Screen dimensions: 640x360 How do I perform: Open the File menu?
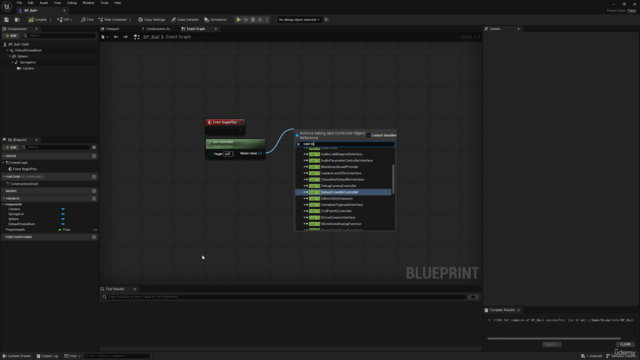coord(19,3)
